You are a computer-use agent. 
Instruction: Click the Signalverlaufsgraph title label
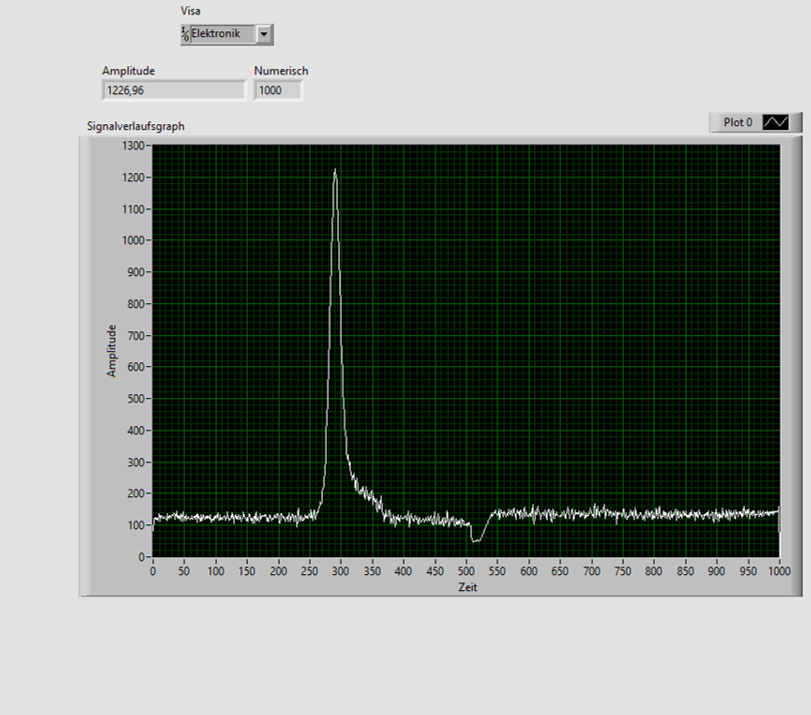(x=136, y=127)
